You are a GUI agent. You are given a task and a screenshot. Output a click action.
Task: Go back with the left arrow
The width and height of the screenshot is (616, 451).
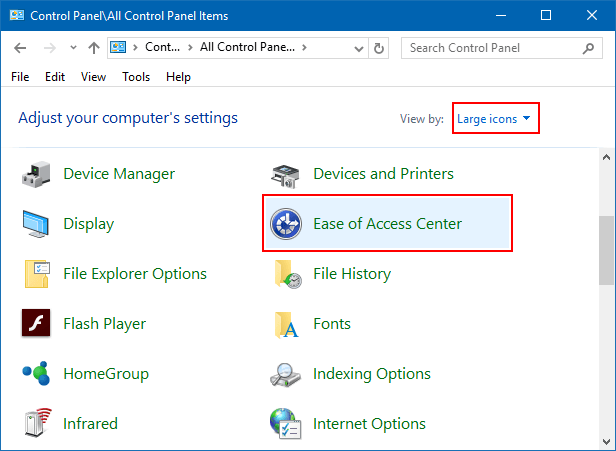(x=20, y=48)
